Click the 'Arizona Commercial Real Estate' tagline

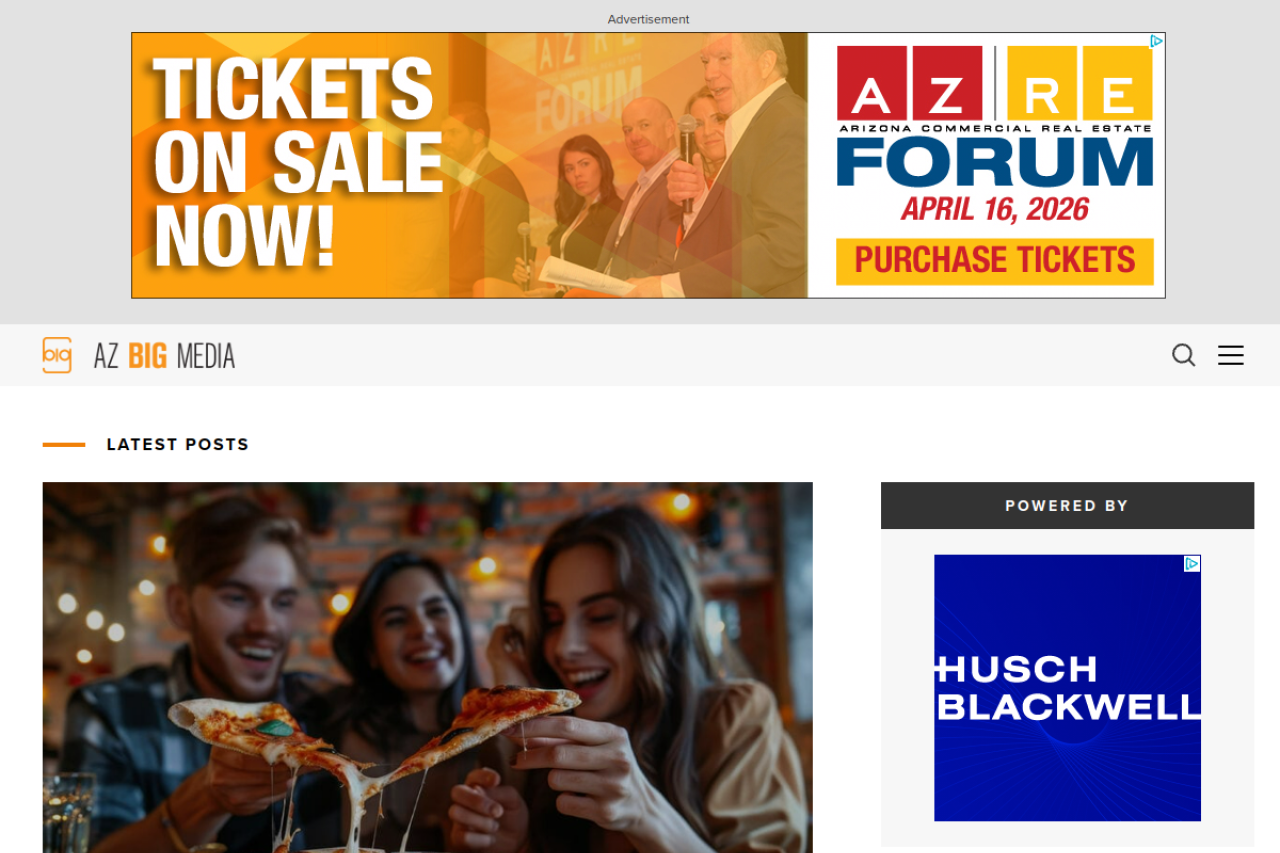click(995, 128)
